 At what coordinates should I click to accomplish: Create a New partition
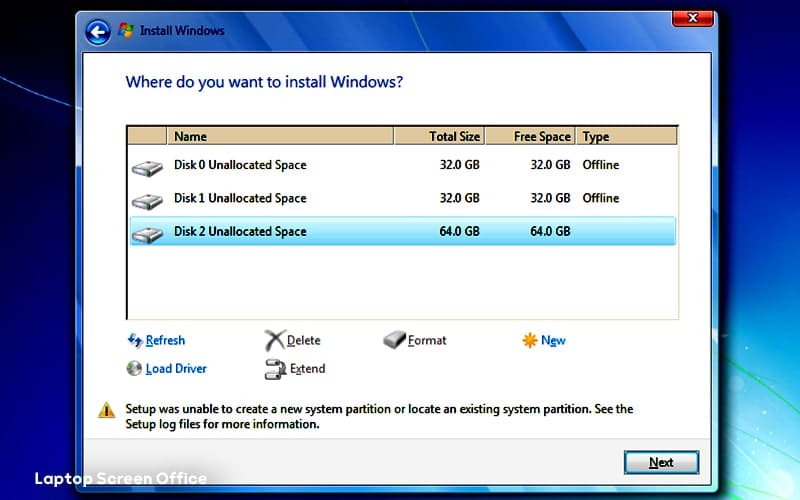[553, 340]
